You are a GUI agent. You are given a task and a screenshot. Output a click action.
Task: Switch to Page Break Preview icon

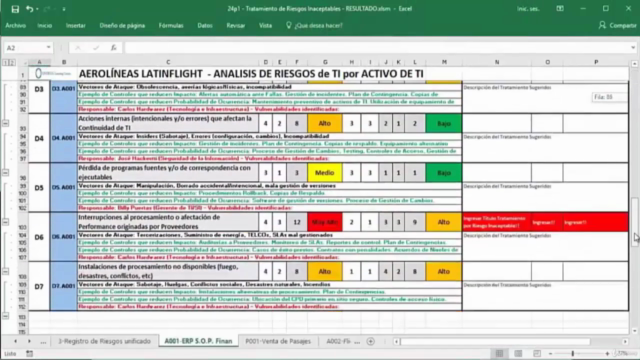(x=537, y=353)
